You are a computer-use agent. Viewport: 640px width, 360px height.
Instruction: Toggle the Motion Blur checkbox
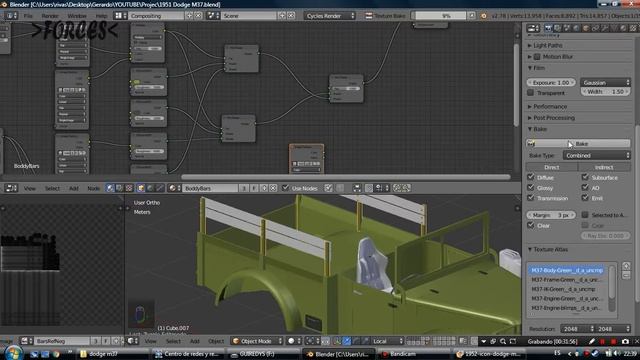537,57
